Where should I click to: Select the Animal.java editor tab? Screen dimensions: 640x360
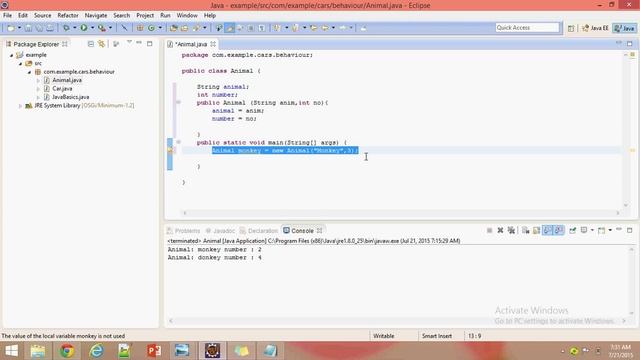[x=191, y=44]
